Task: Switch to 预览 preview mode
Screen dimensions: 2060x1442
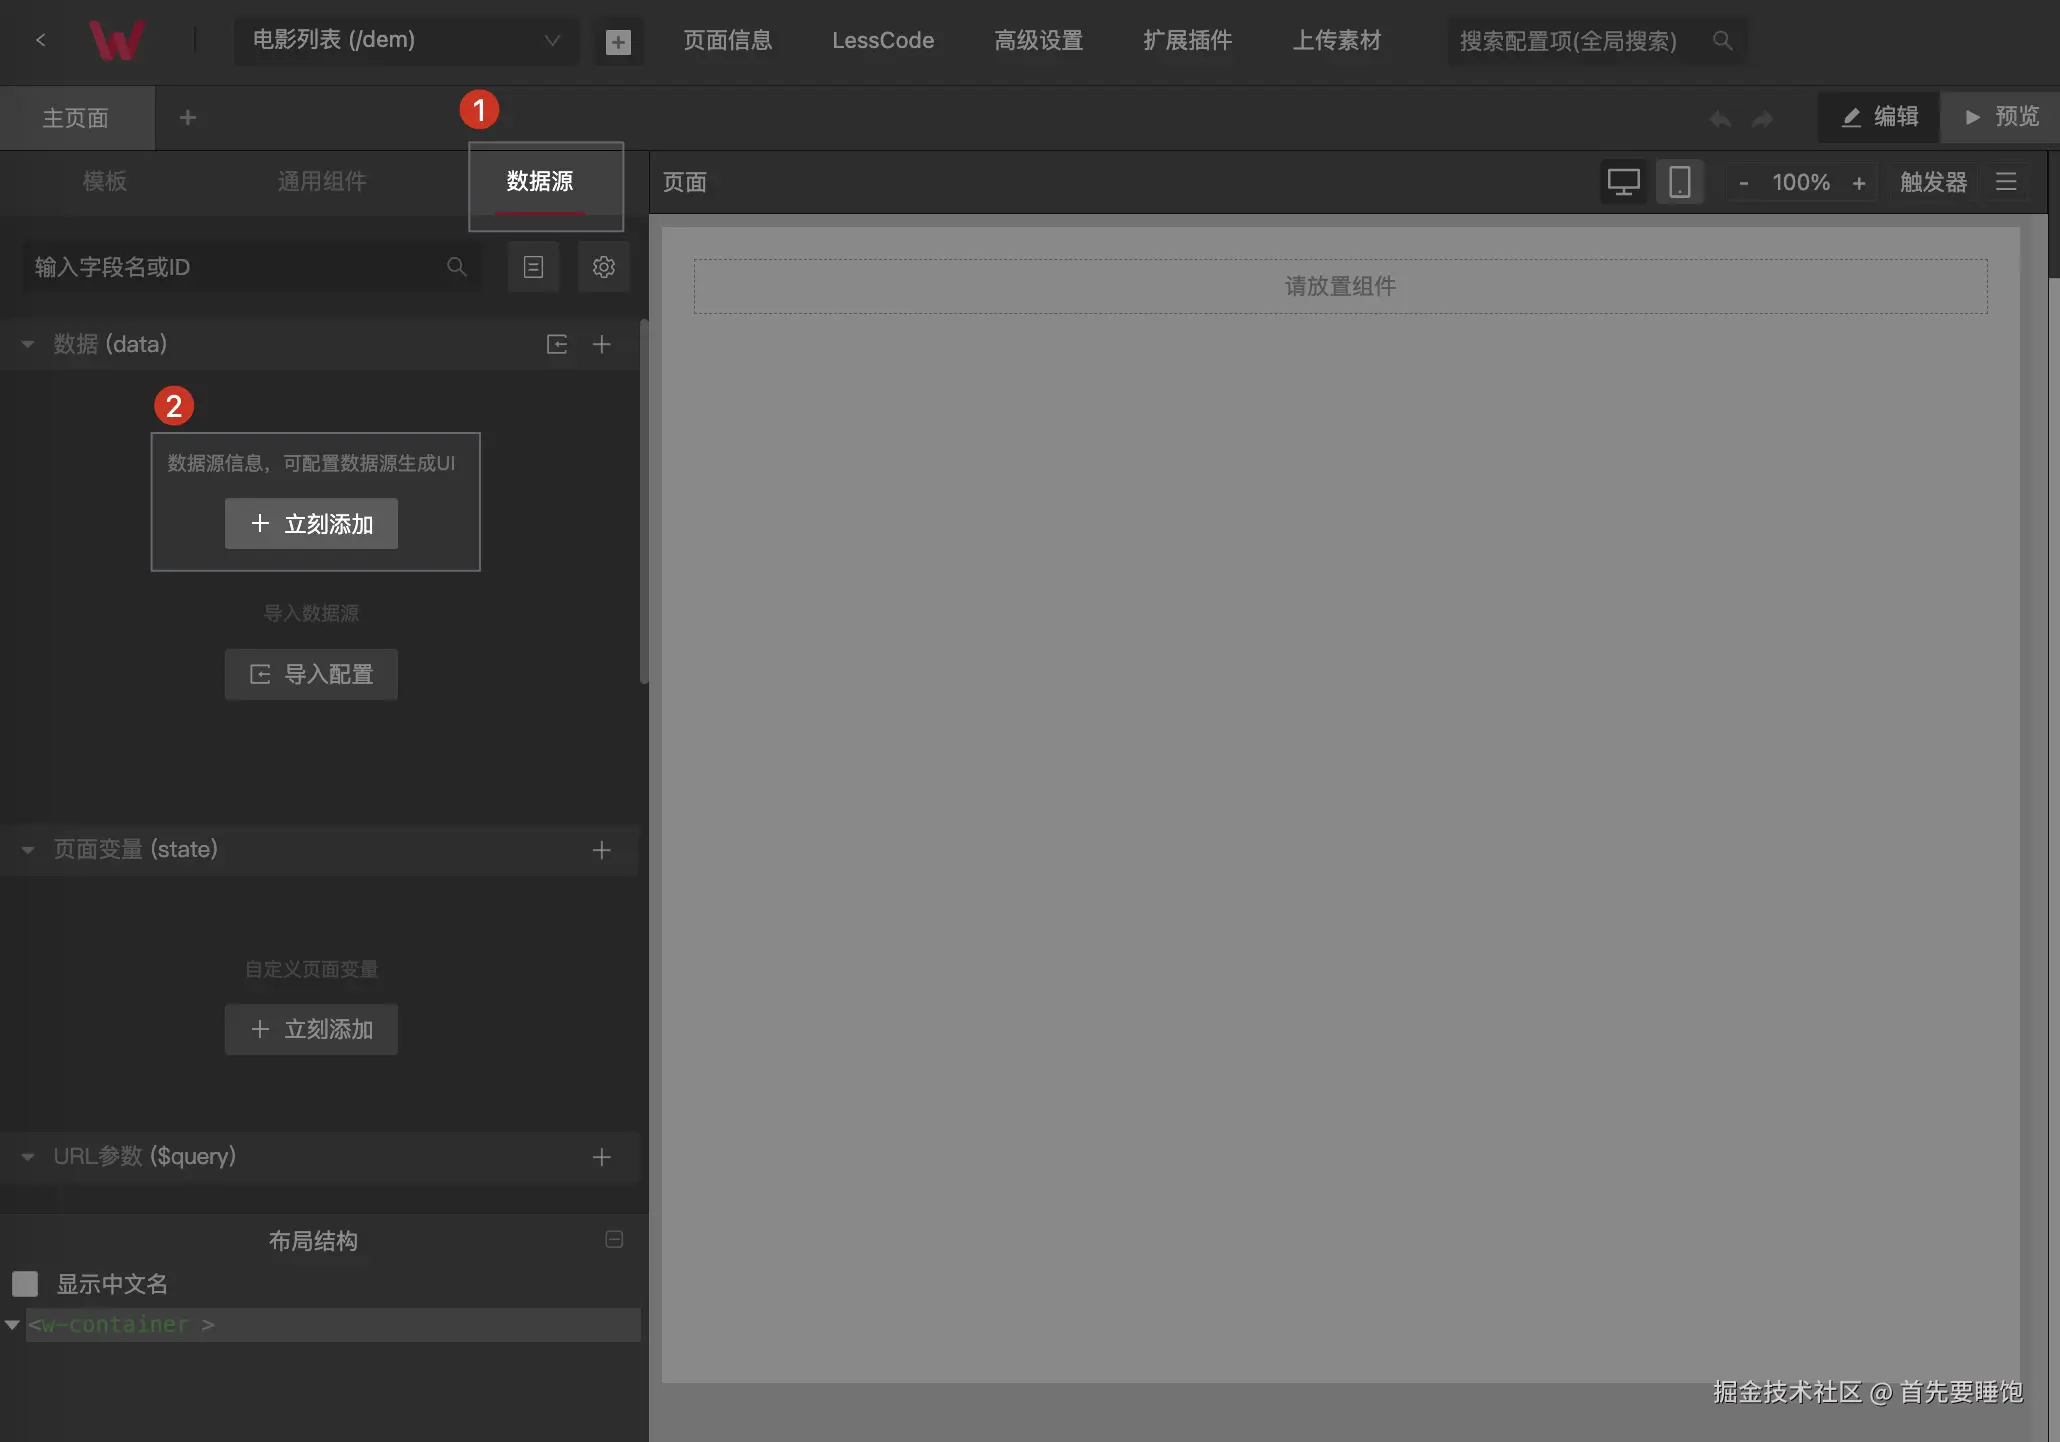Action: pyautogui.click(x=2000, y=117)
